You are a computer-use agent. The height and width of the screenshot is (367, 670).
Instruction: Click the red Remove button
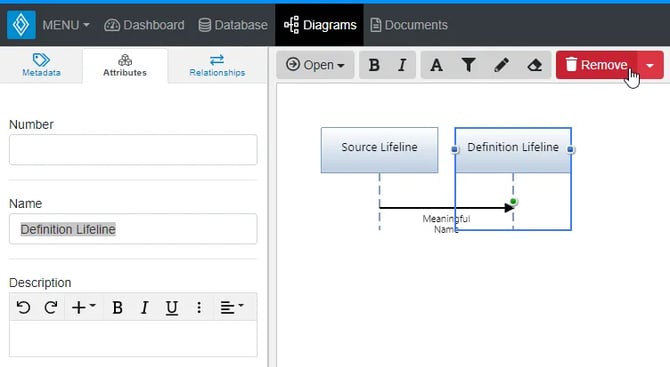597,65
